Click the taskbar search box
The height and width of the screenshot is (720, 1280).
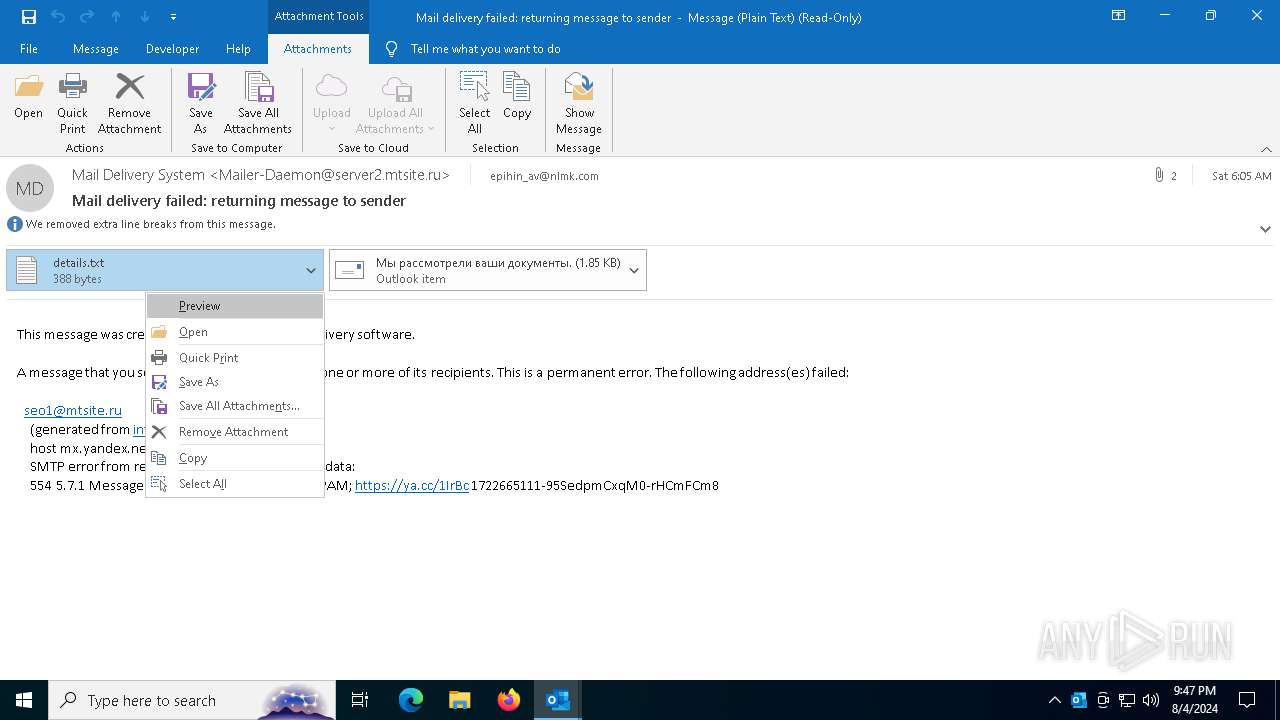pos(192,700)
